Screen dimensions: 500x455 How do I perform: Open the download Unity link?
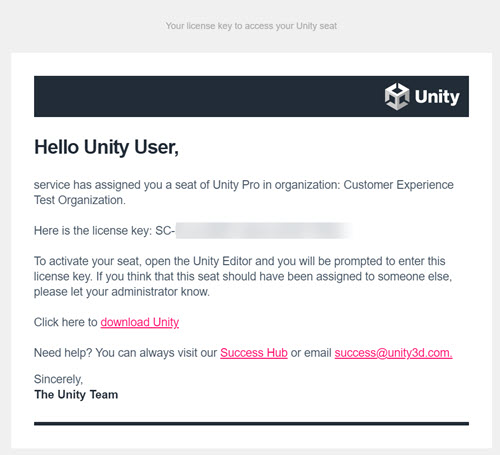[x=140, y=322]
